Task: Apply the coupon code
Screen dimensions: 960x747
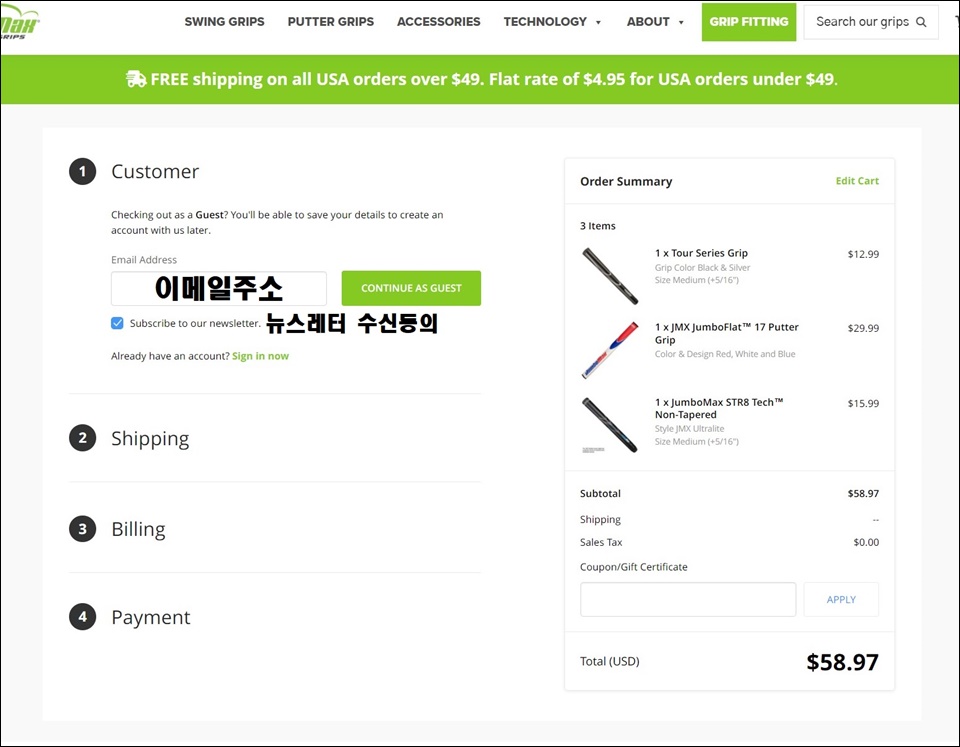Action: 841,599
